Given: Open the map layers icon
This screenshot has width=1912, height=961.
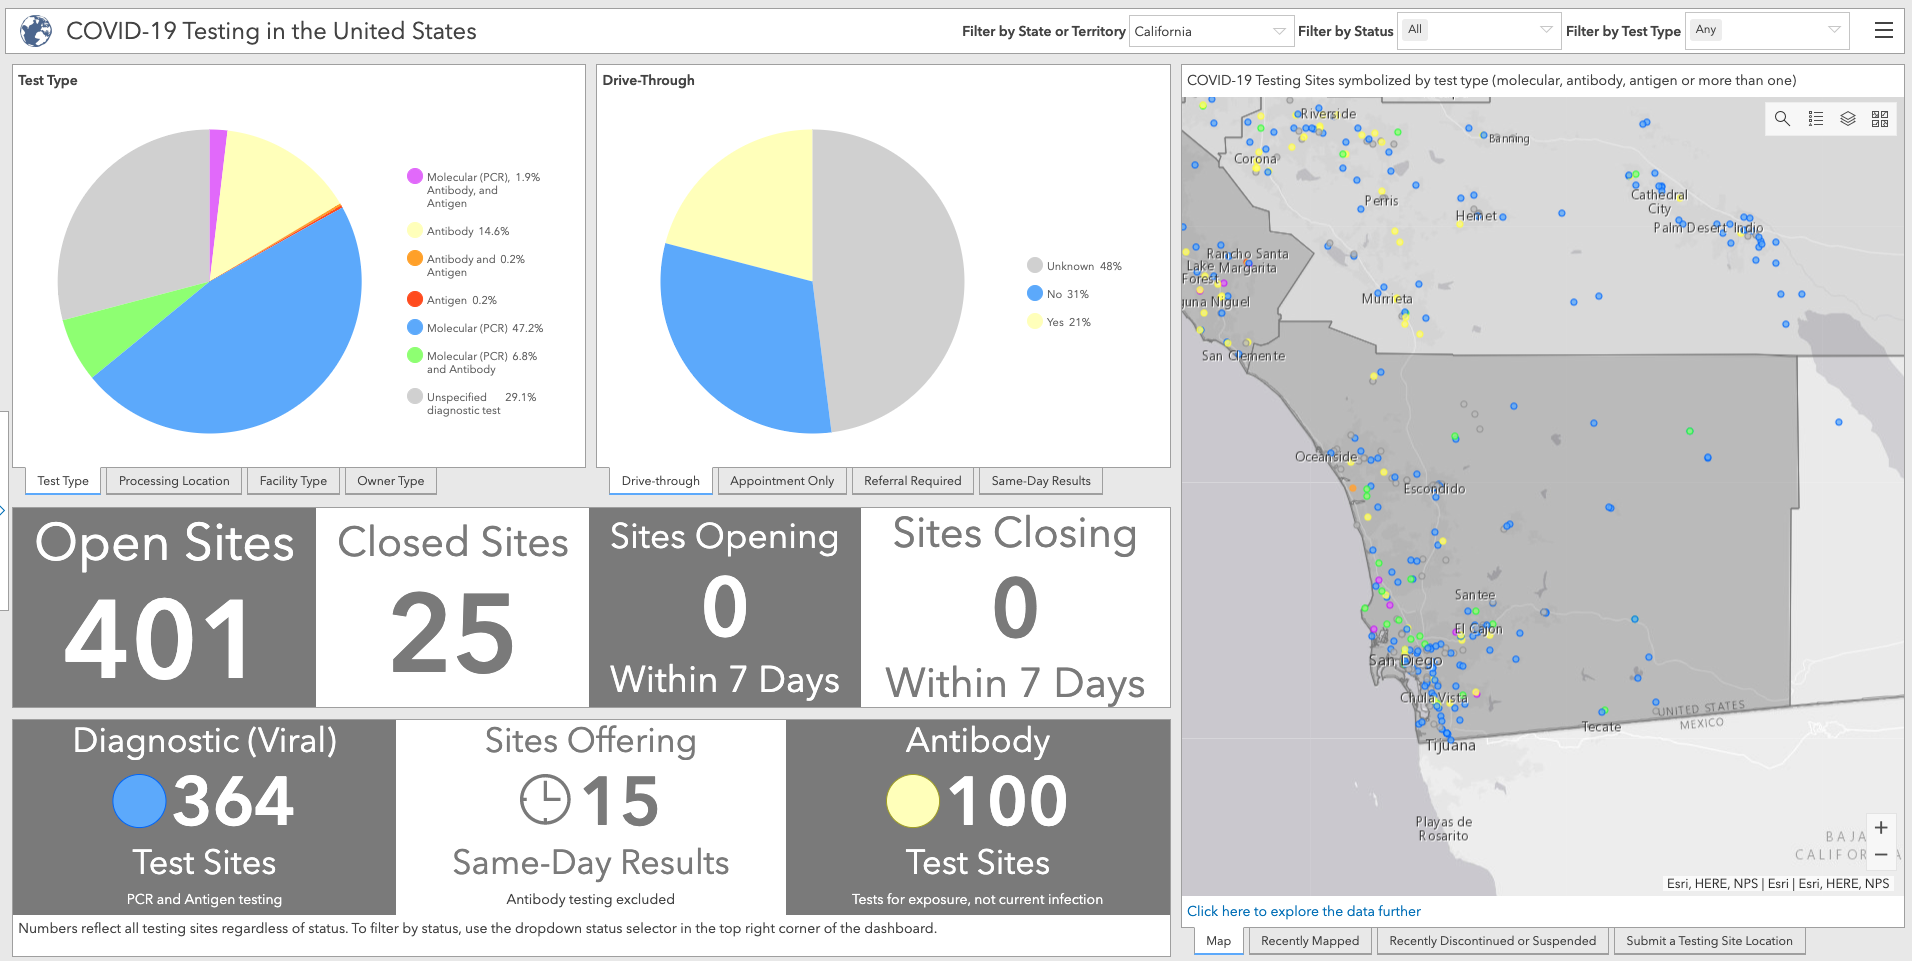Looking at the screenshot, I should pos(1848,119).
